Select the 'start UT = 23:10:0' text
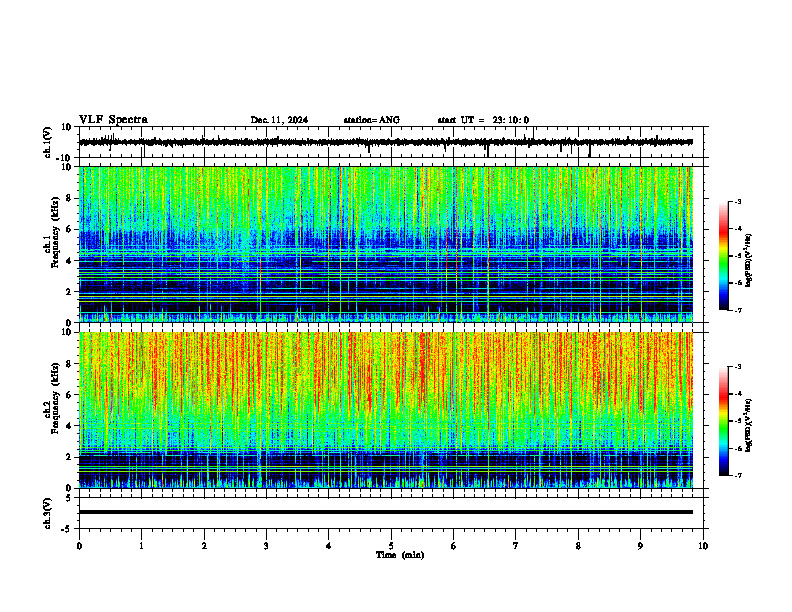 coord(483,120)
